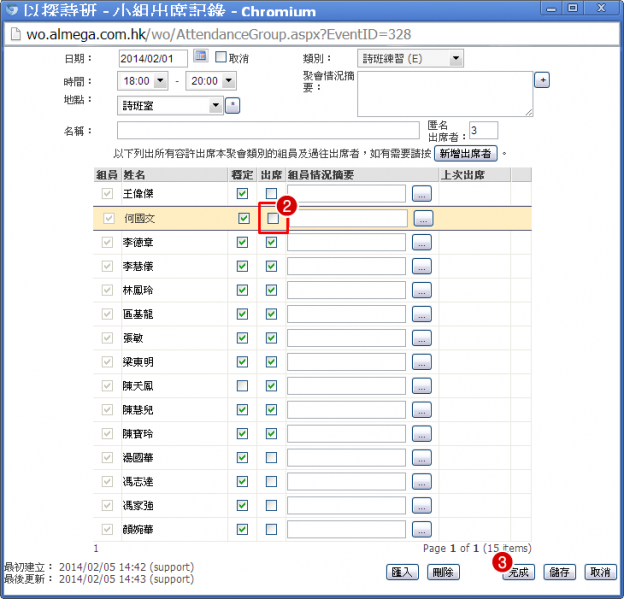Uncheck 暫定 tentative box for 張敏
The width and height of the screenshot is (624, 599).
(242, 338)
